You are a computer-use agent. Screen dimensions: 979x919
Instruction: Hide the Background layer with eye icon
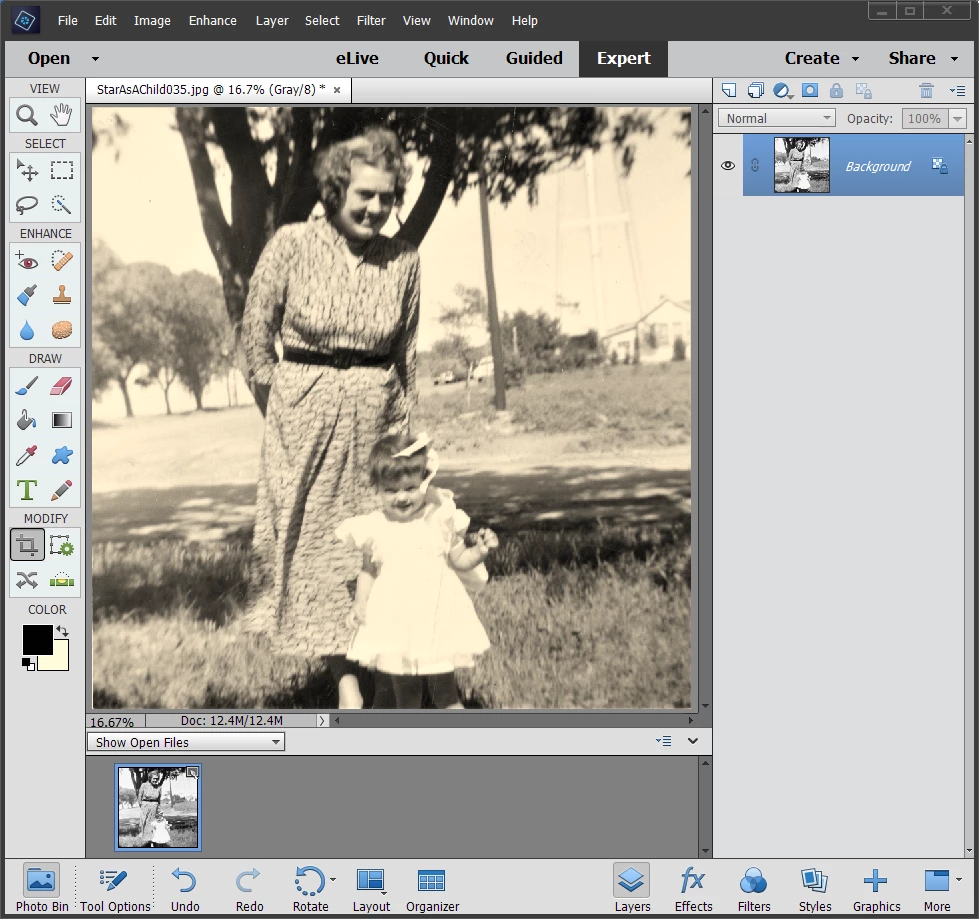pyautogui.click(x=728, y=166)
